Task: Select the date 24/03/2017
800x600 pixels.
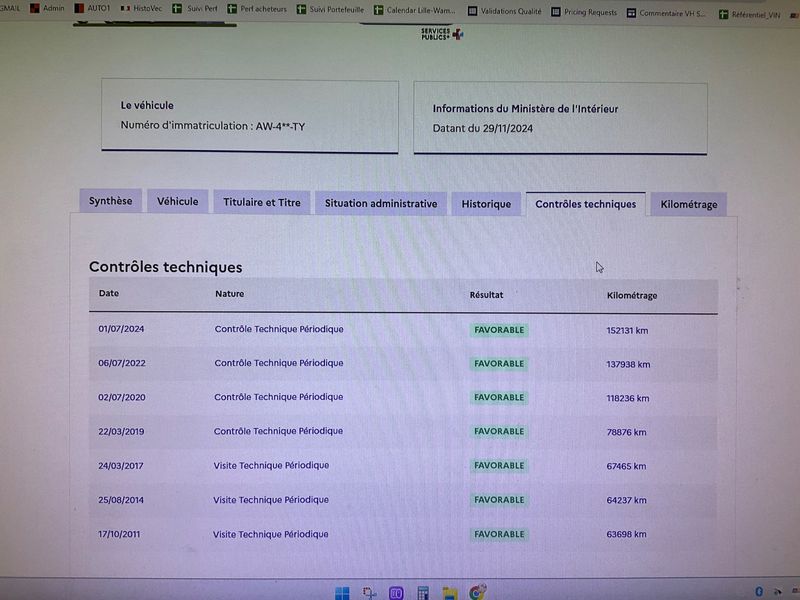Action: tap(120, 465)
